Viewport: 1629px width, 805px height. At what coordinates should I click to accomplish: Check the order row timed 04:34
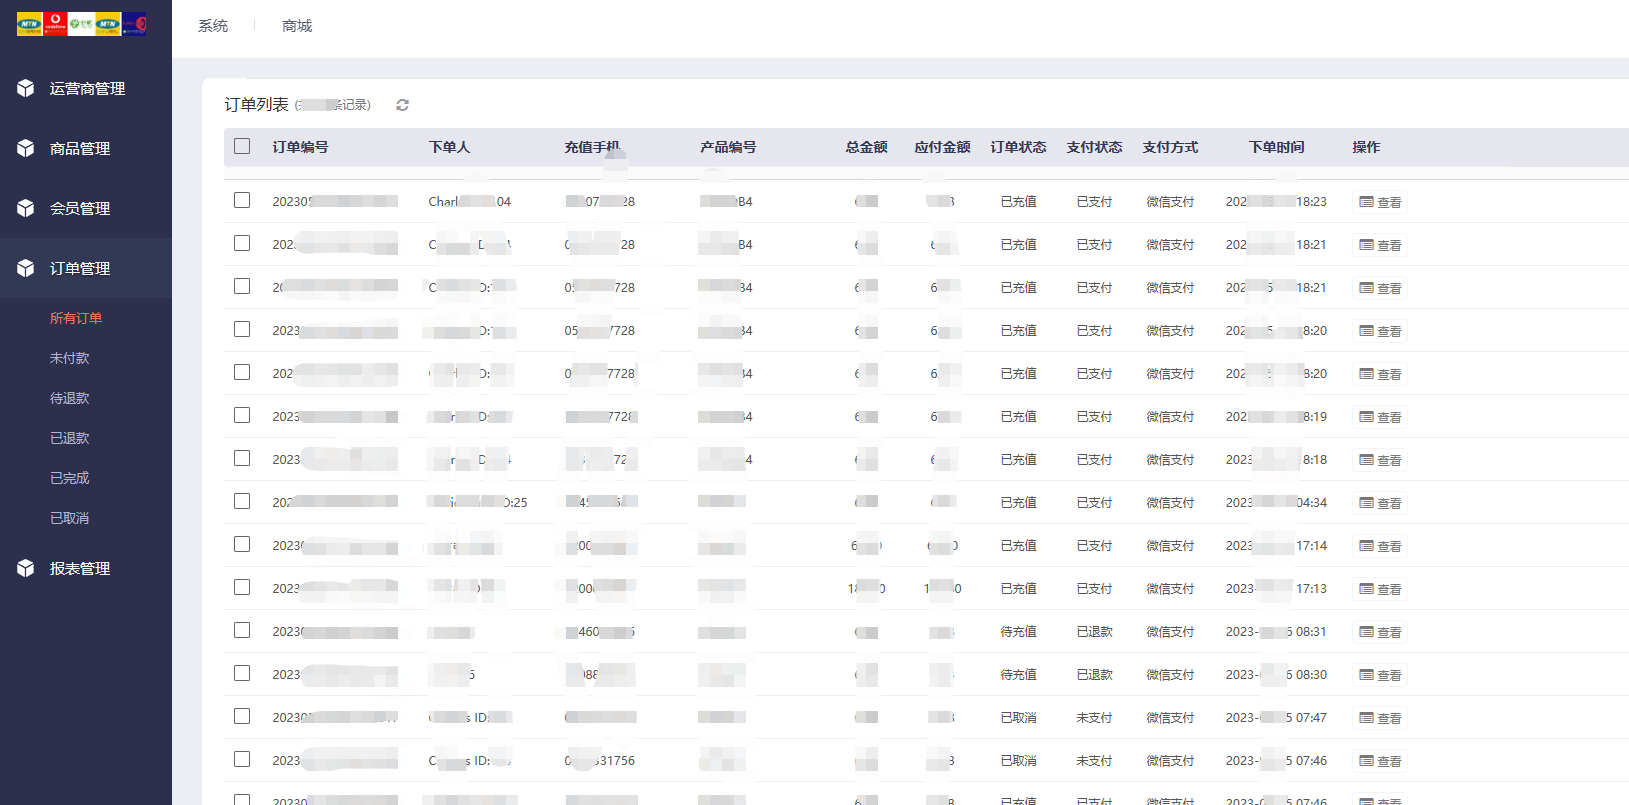pyautogui.click(x=242, y=501)
